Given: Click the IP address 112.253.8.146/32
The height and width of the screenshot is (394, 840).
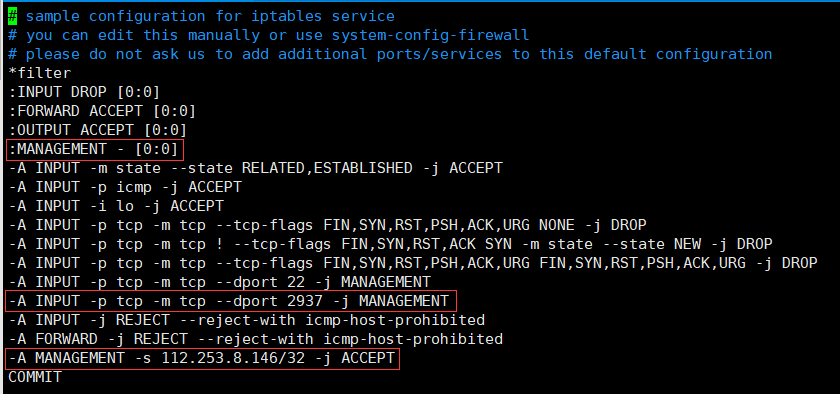Looking at the screenshot, I should pos(233,358).
